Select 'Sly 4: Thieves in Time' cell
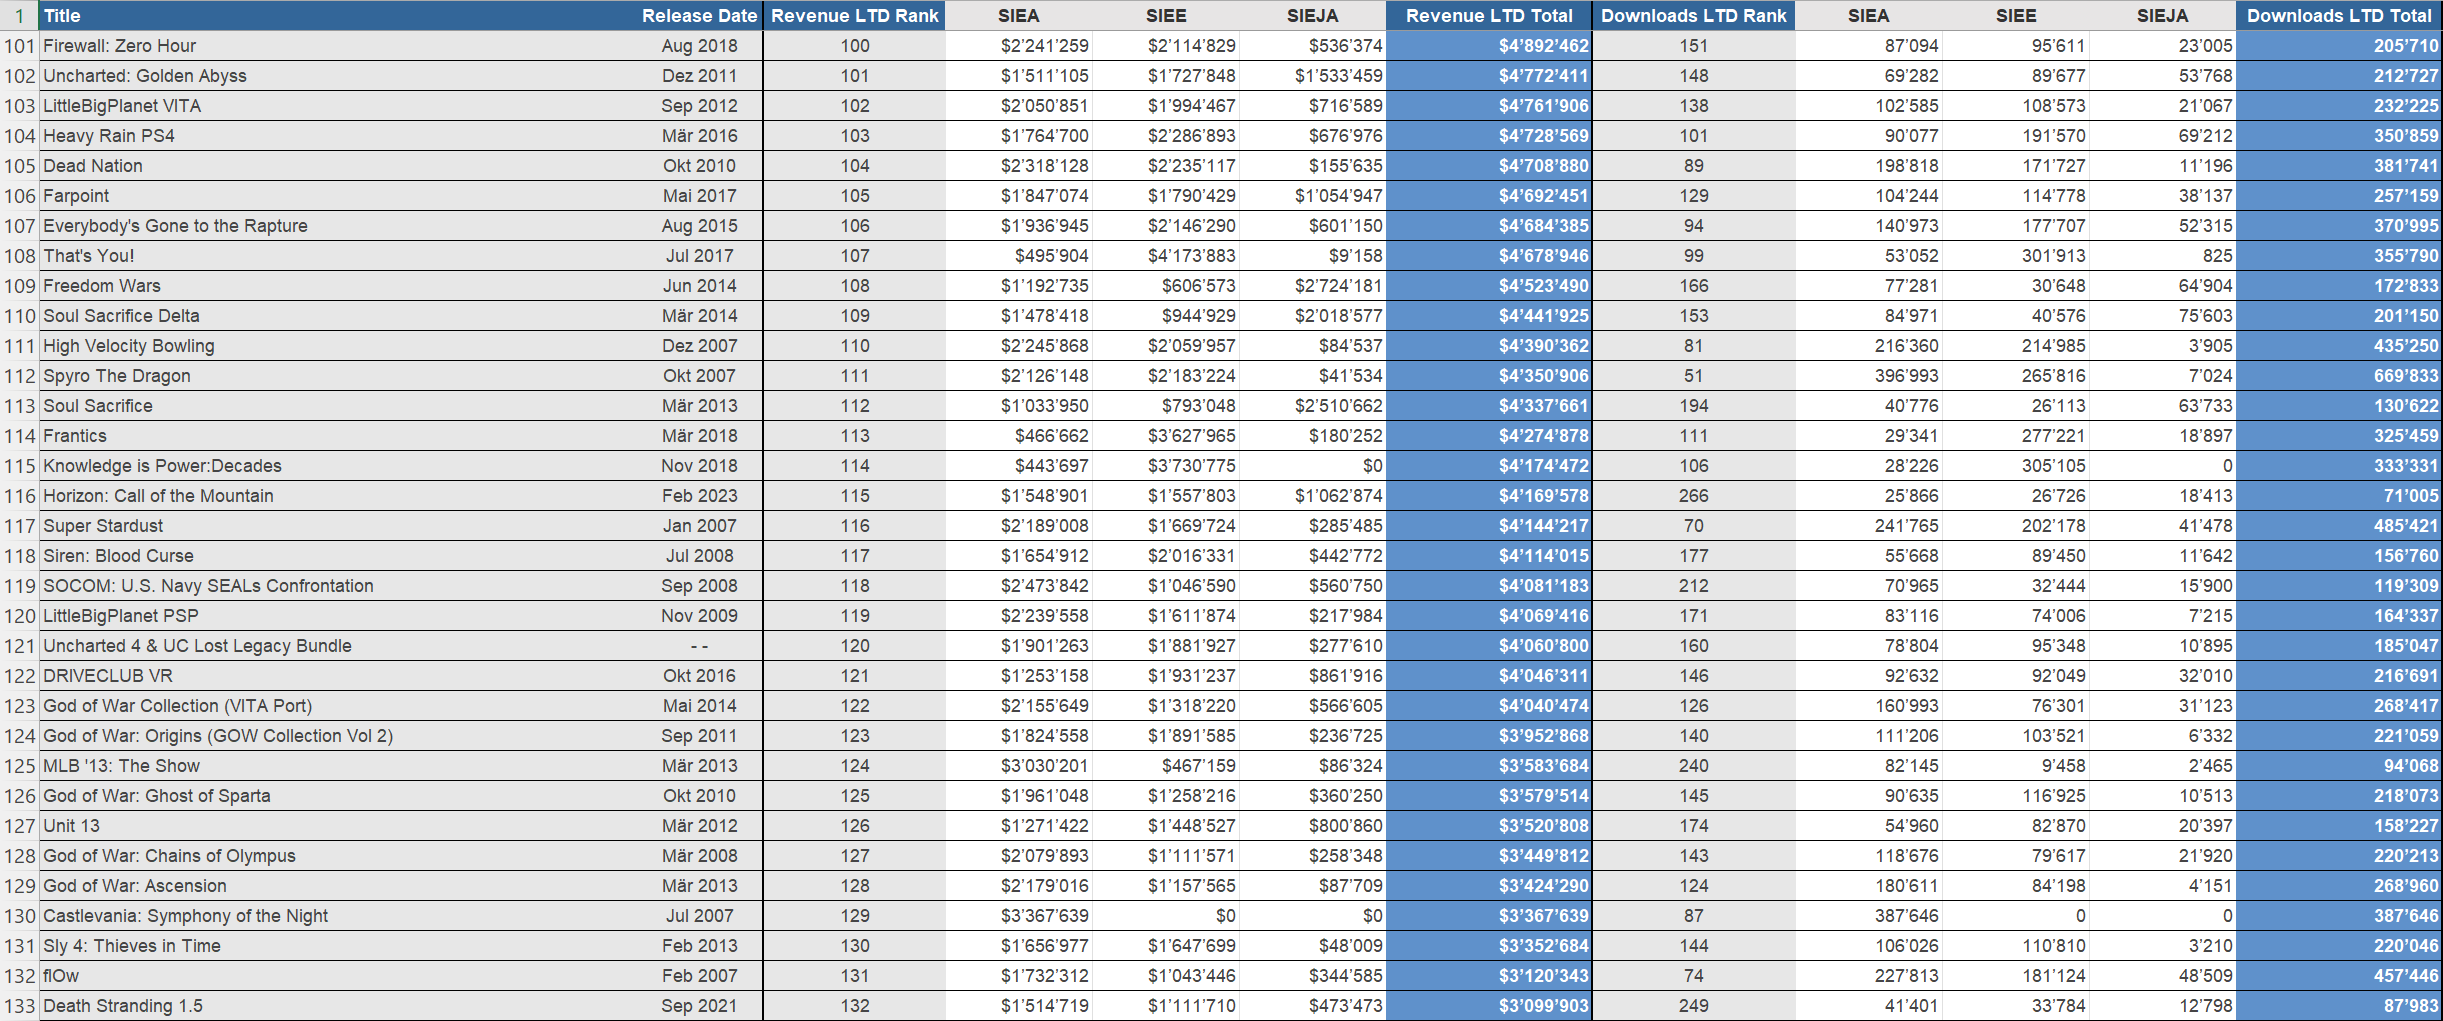Screen dimensions: 2443x1021 pyautogui.click(x=338, y=946)
